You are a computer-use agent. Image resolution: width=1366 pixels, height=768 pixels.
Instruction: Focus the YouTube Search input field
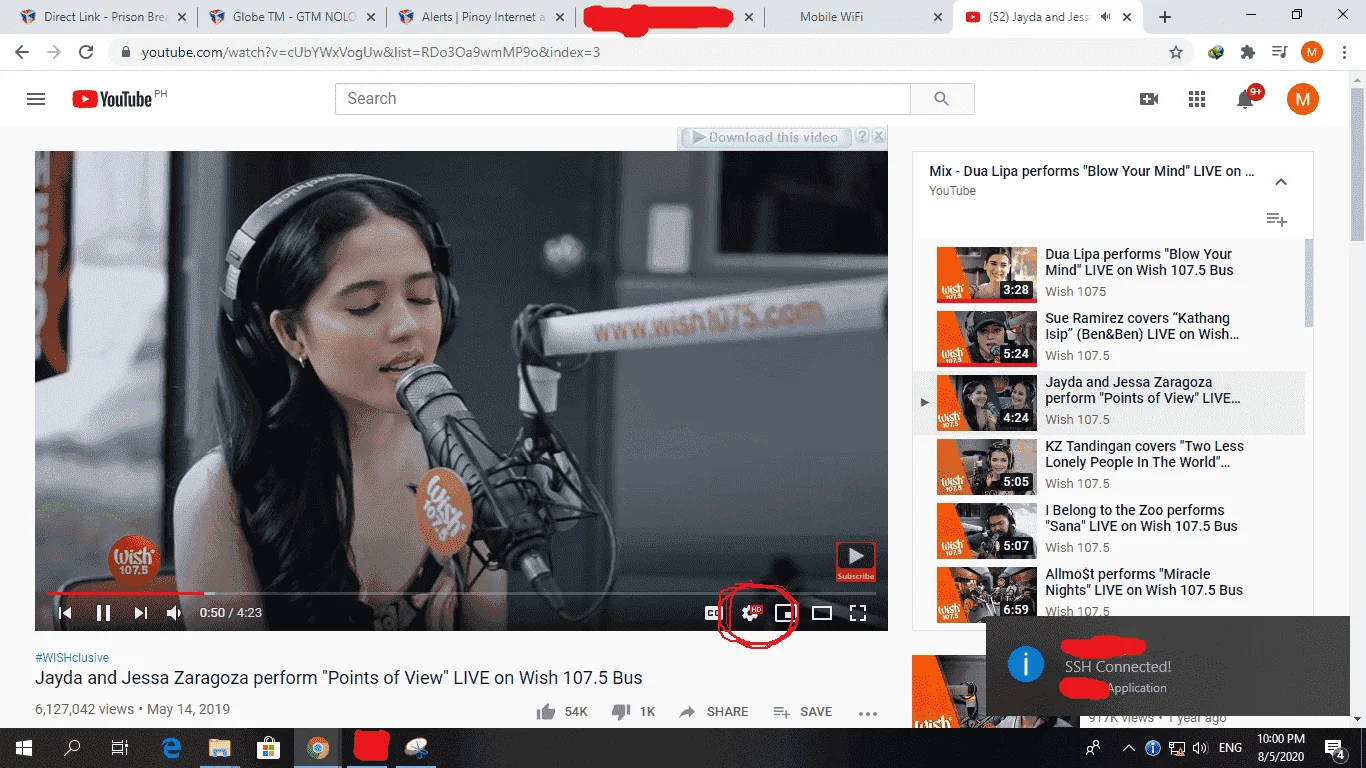pyautogui.click(x=622, y=99)
